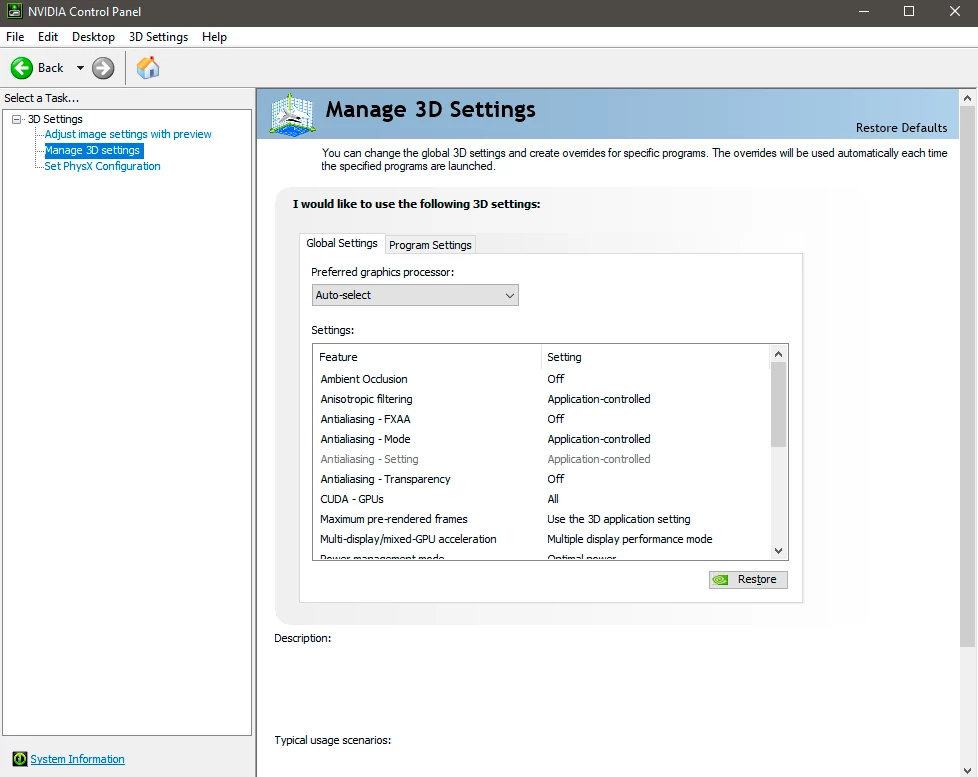
Task: Click the Forward arrow icon
Action: click(x=103, y=68)
